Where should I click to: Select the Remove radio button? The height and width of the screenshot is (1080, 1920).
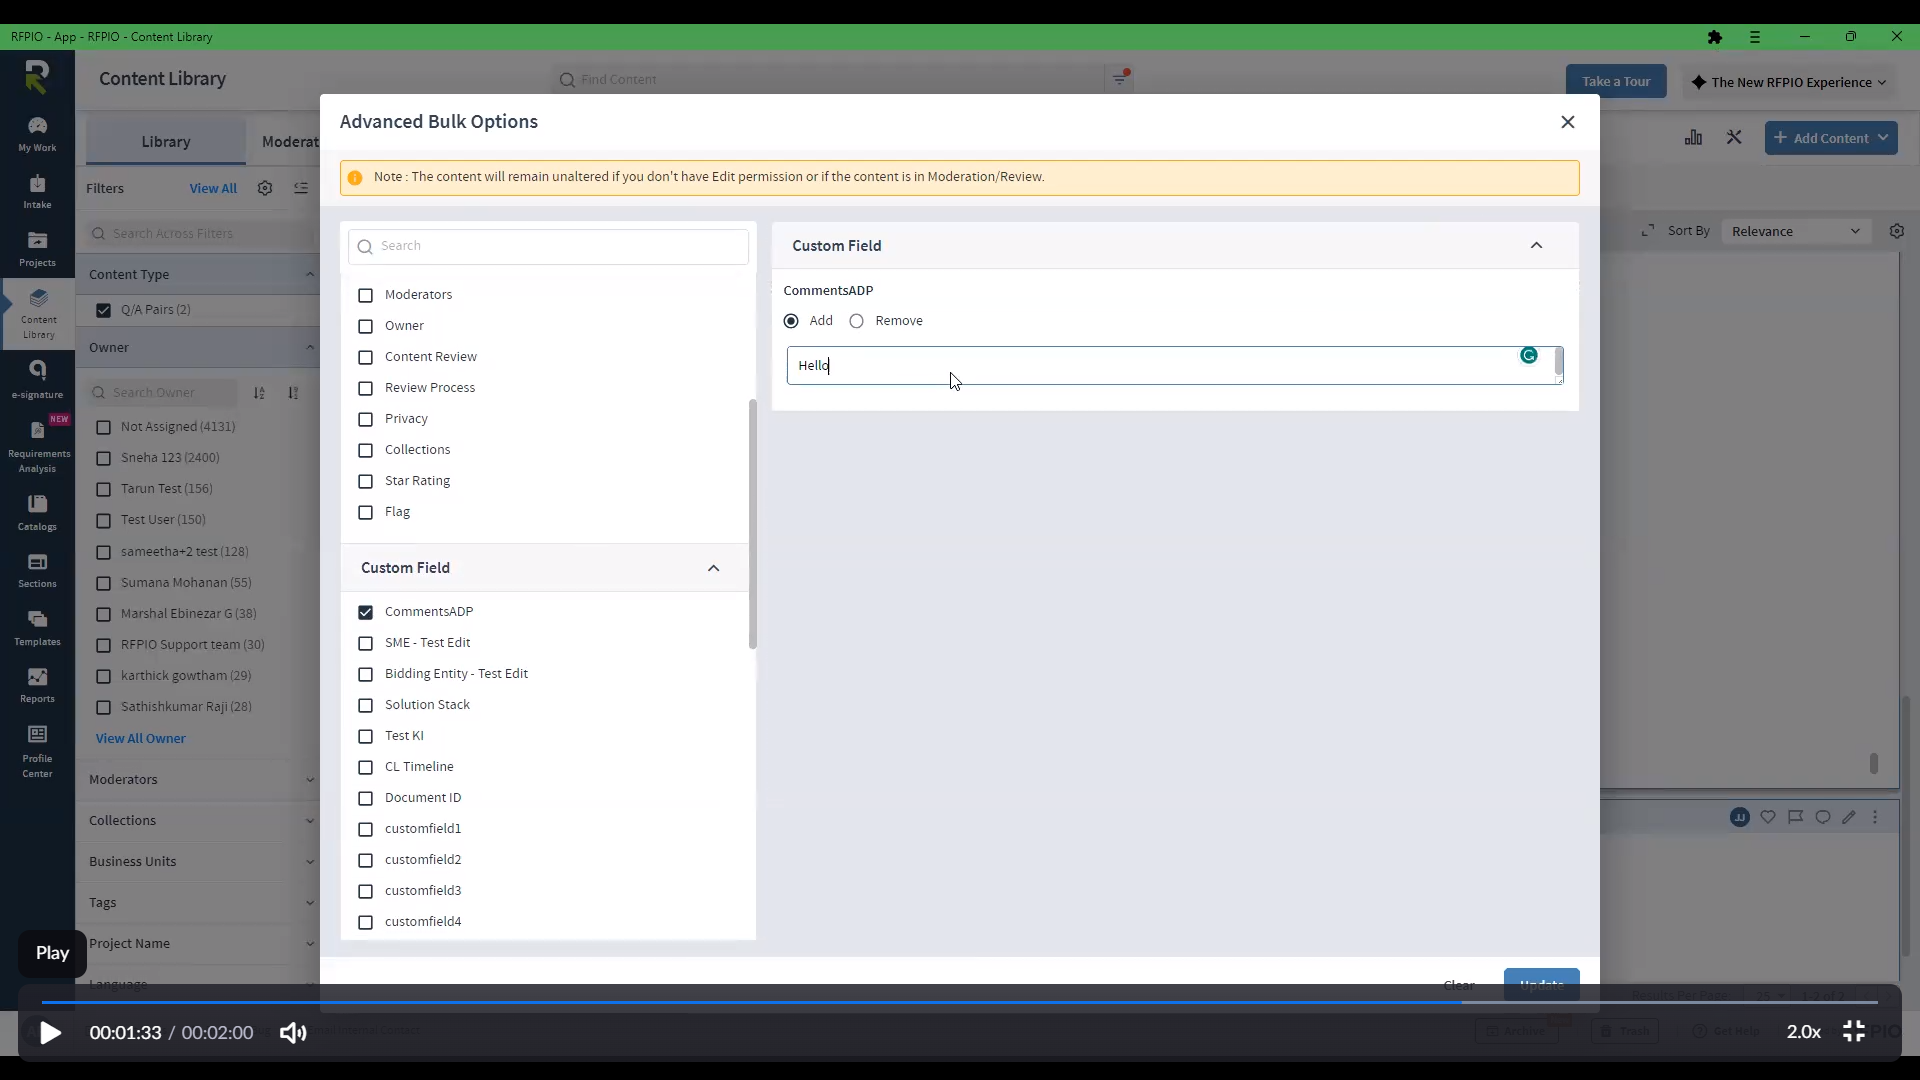[856, 321]
